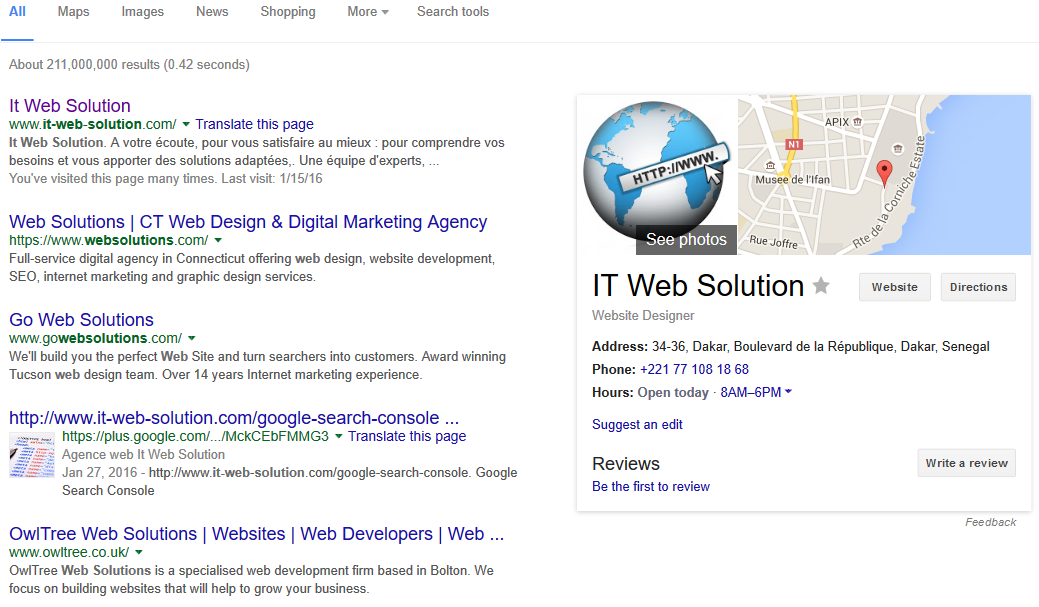Switch to the Shopping tab
This screenshot has width=1039, height=607.
(288, 12)
